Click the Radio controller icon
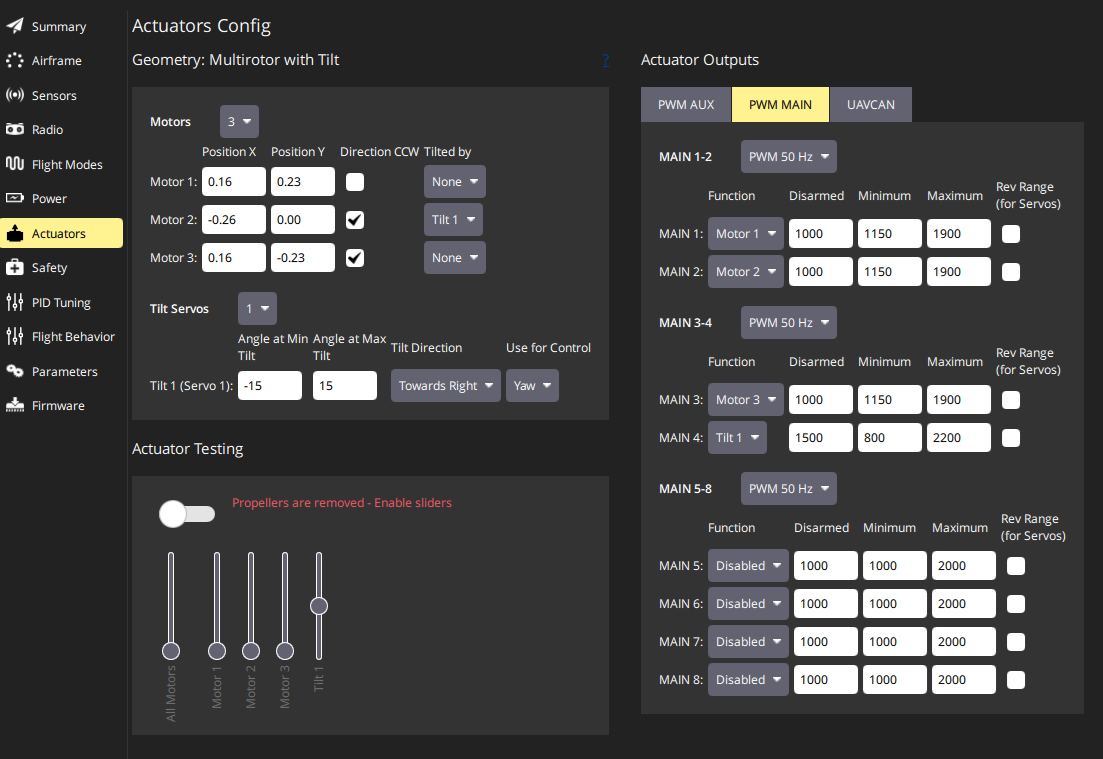 click(x=15, y=129)
